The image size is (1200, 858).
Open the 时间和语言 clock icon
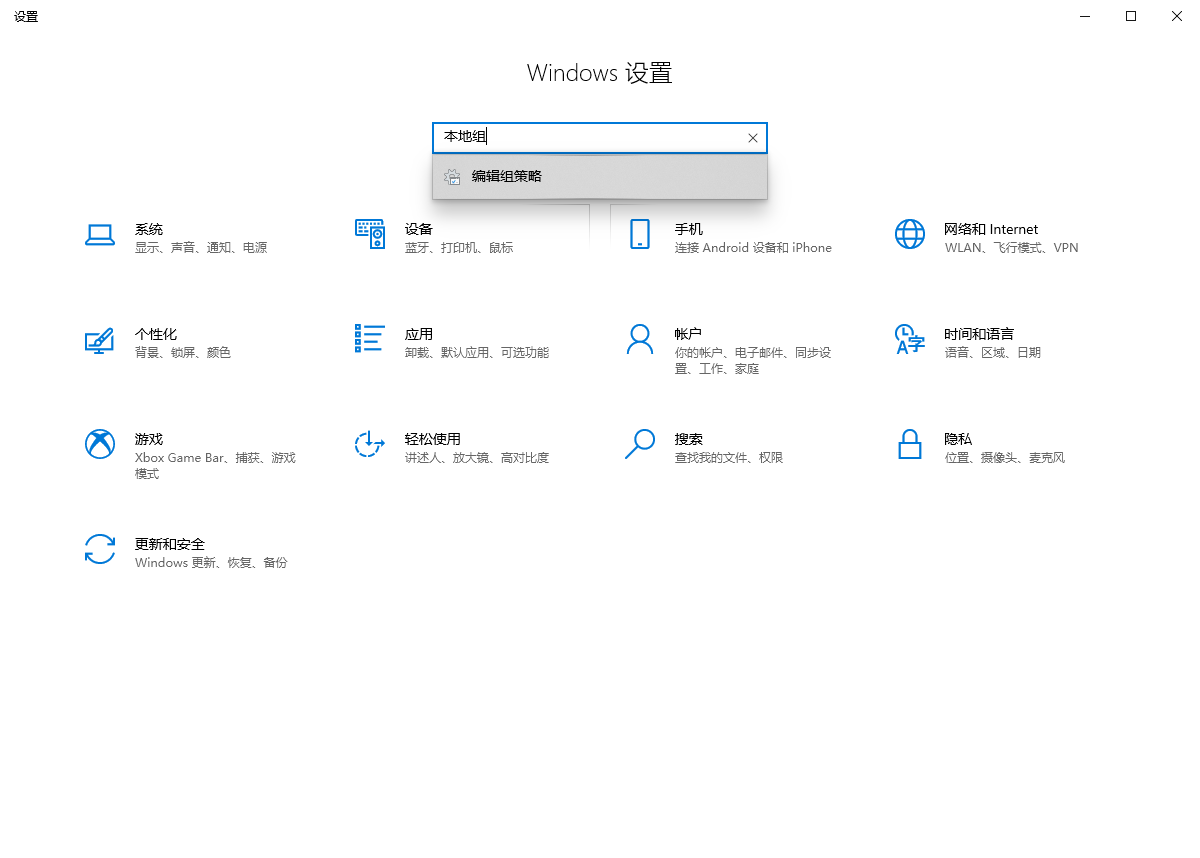click(x=910, y=339)
